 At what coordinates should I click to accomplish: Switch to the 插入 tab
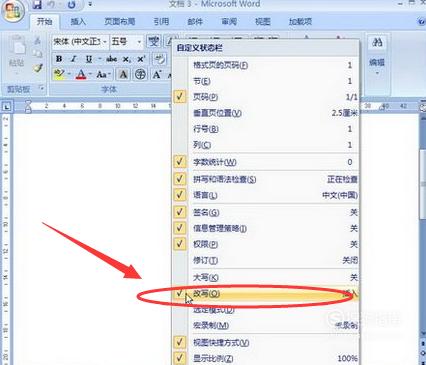78,22
